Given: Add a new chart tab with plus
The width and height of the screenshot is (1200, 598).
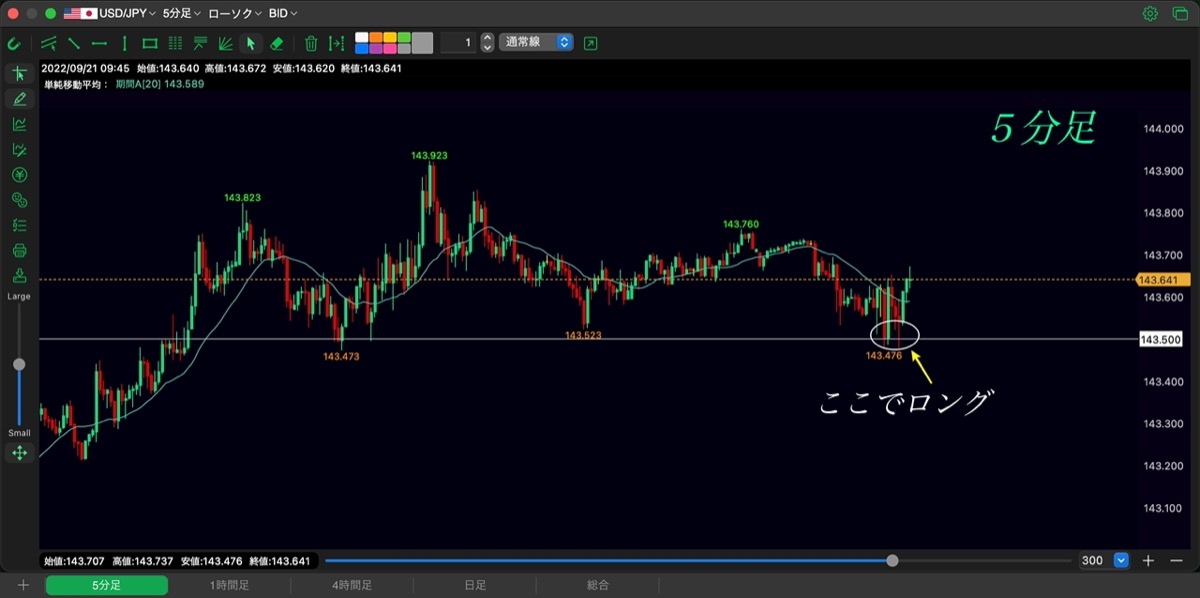Looking at the screenshot, I should pyautogui.click(x=23, y=585).
